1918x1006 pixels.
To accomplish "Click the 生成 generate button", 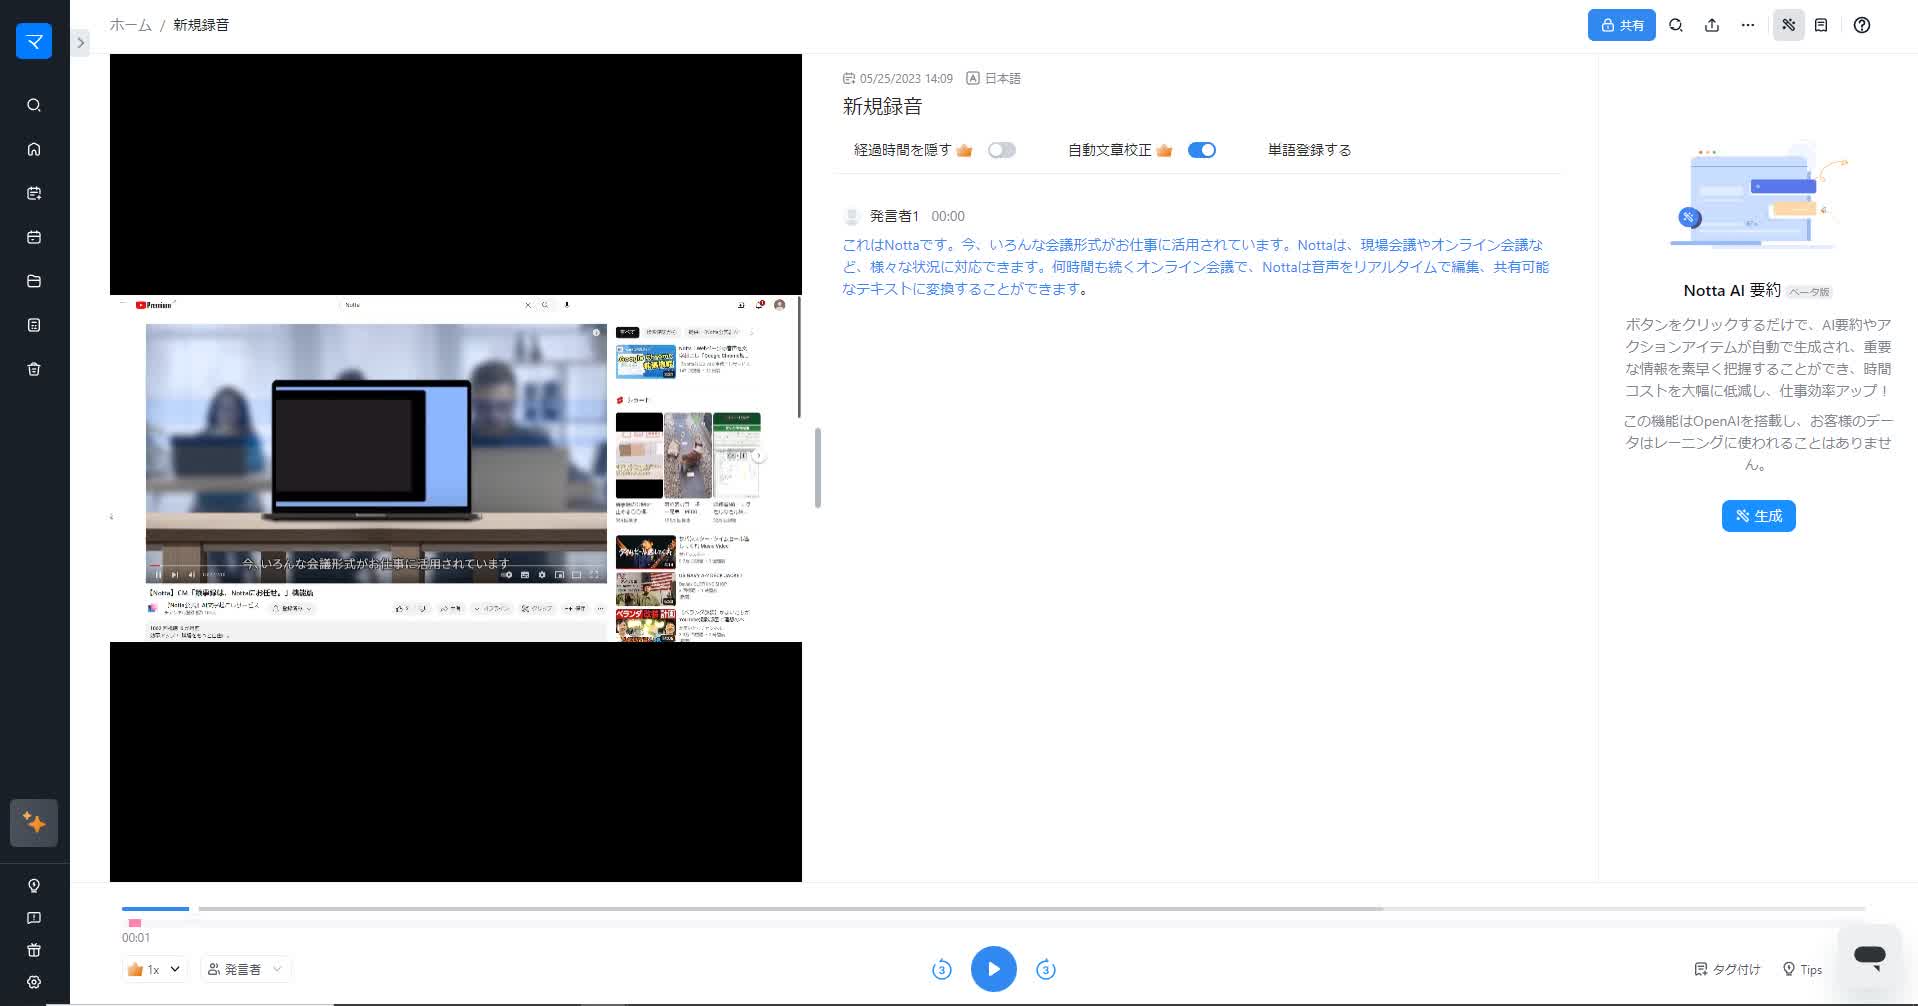I will click(x=1758, y=516).
